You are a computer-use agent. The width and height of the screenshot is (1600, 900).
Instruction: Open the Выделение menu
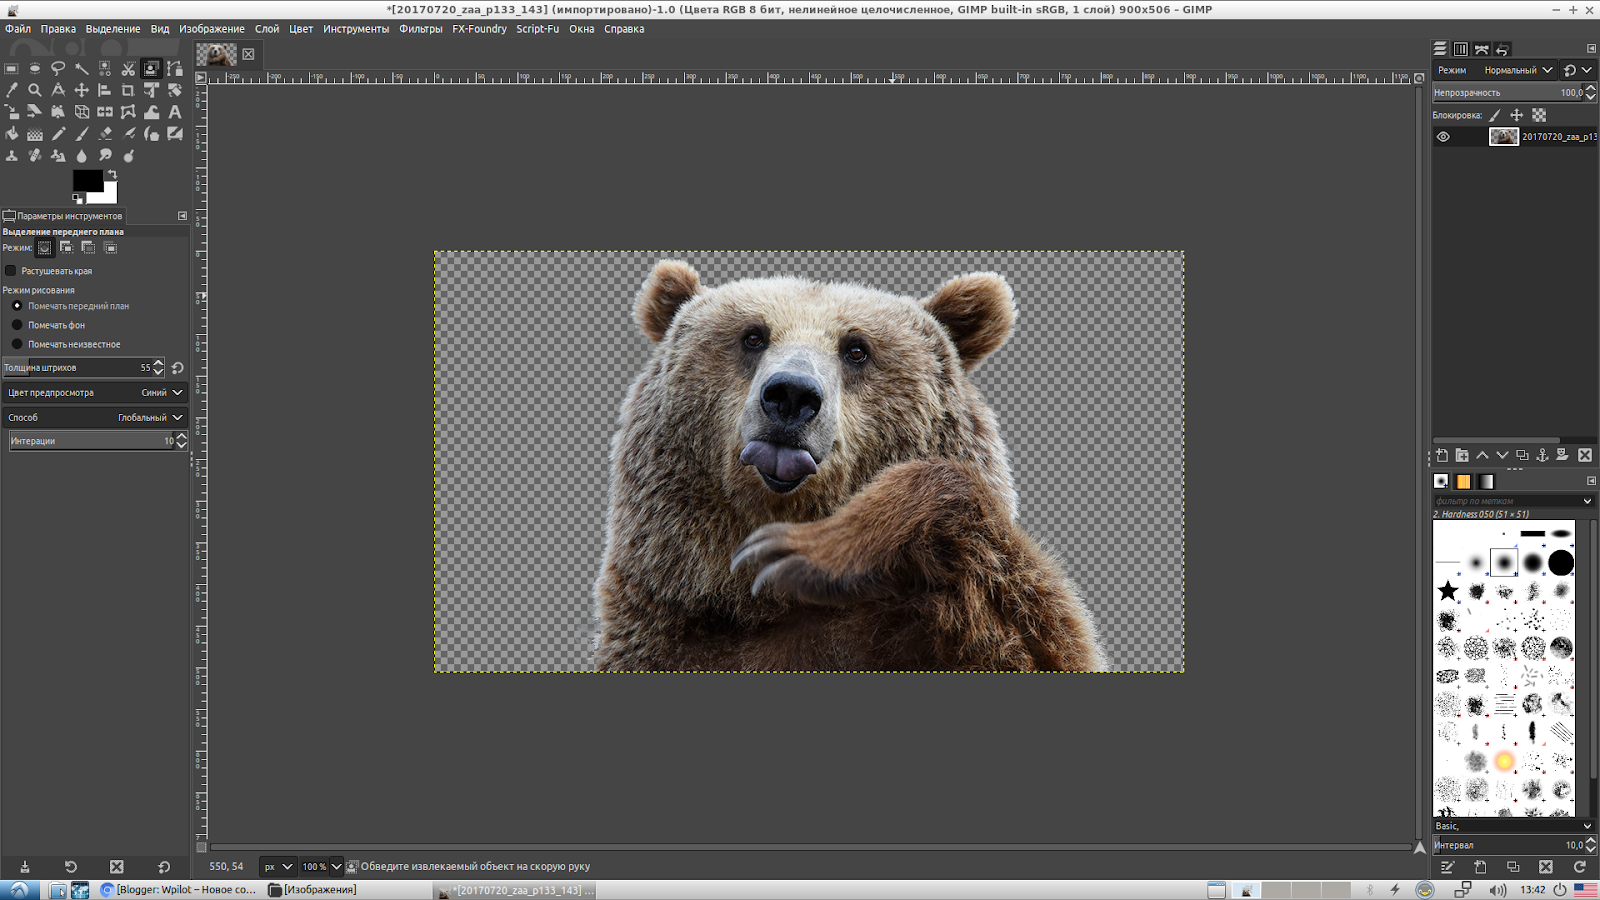(x=113, y=29)
